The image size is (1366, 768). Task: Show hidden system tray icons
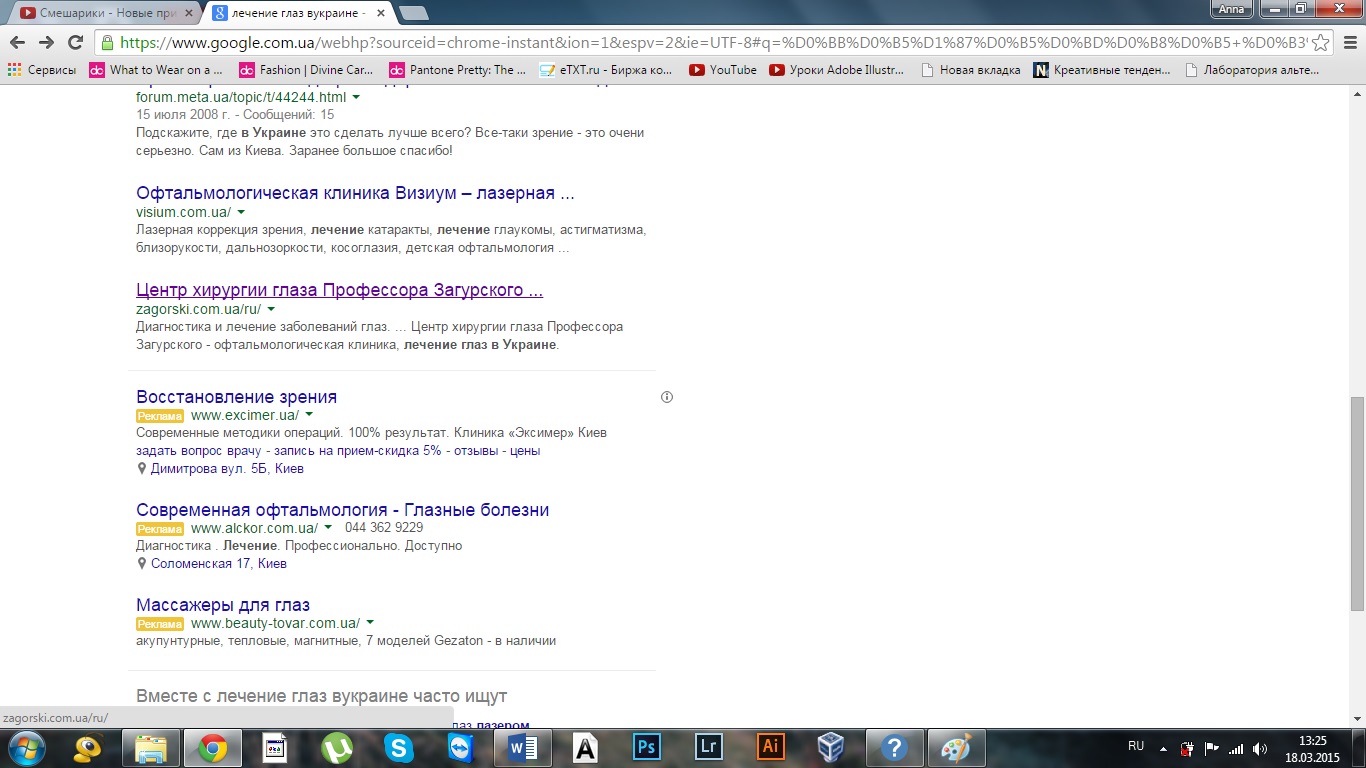(1163, 748)
